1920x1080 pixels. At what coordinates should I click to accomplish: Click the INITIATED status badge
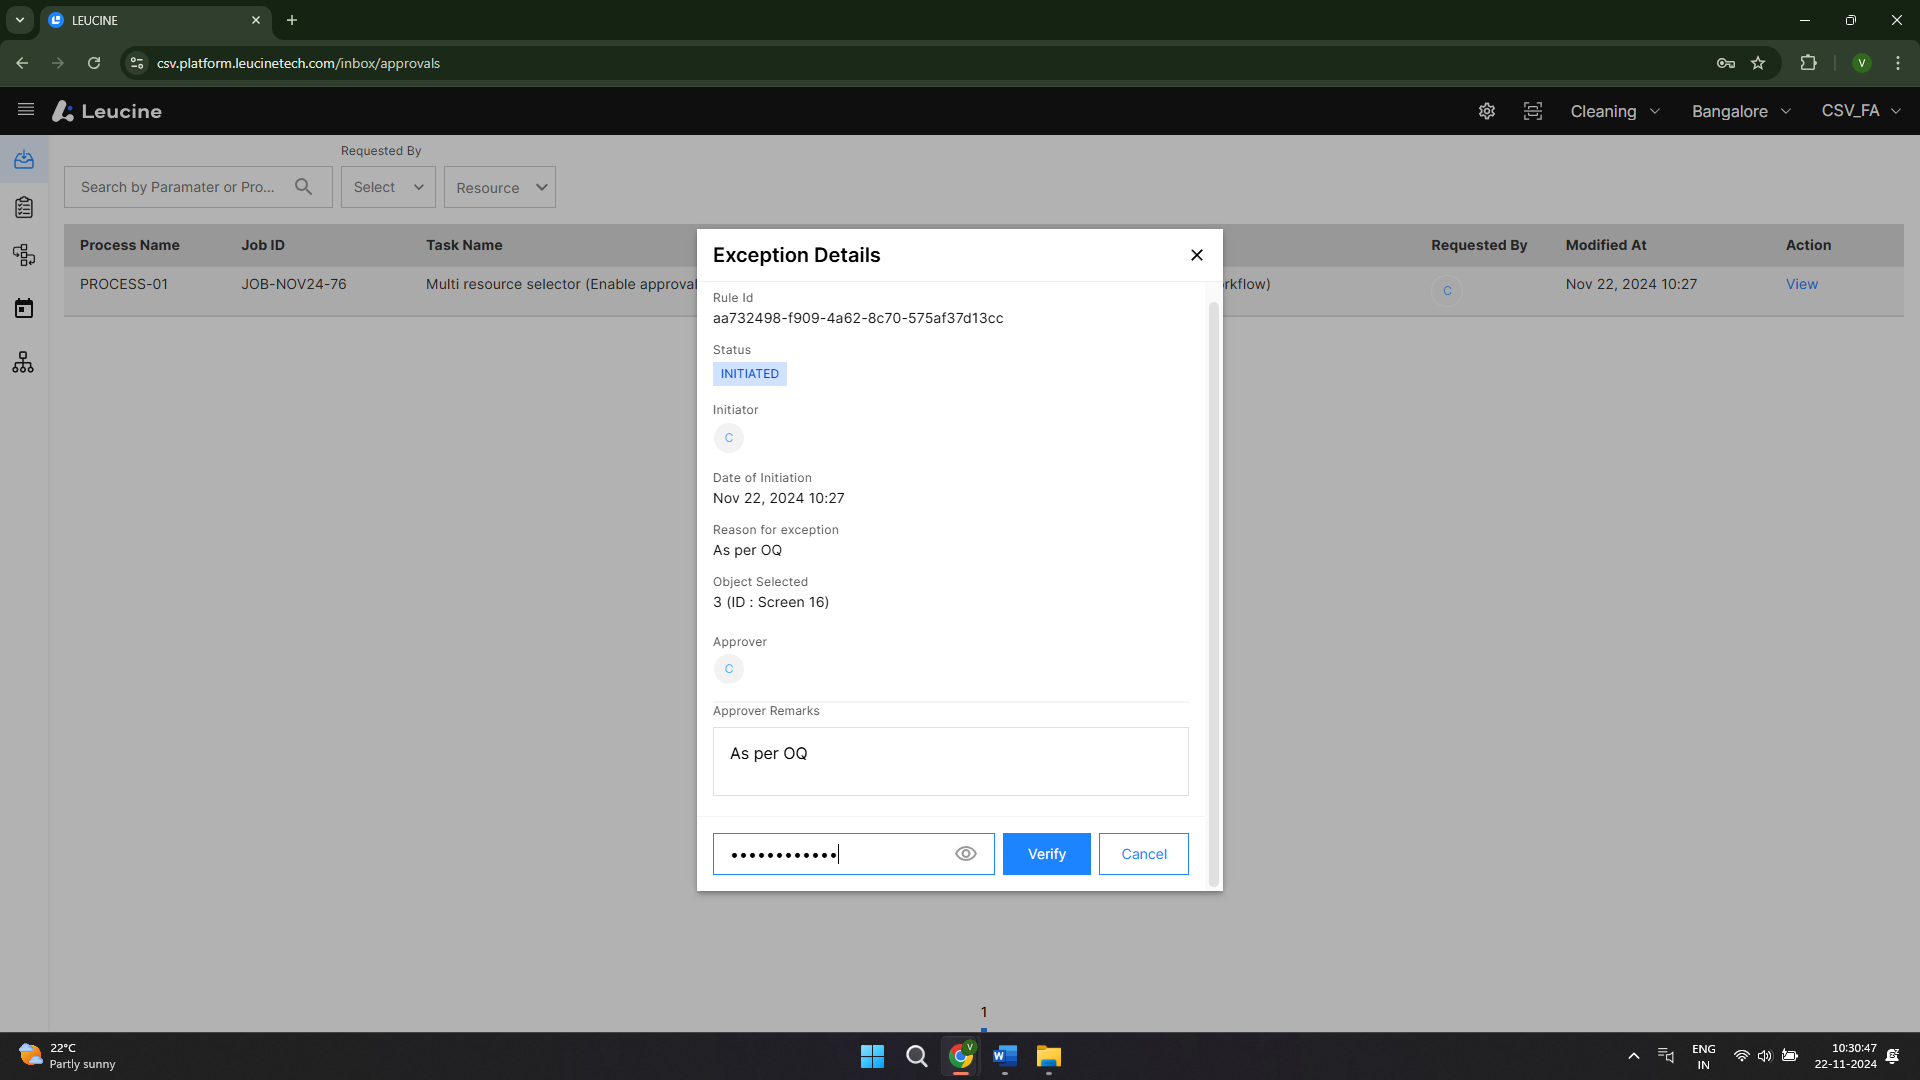coord(750,374)
